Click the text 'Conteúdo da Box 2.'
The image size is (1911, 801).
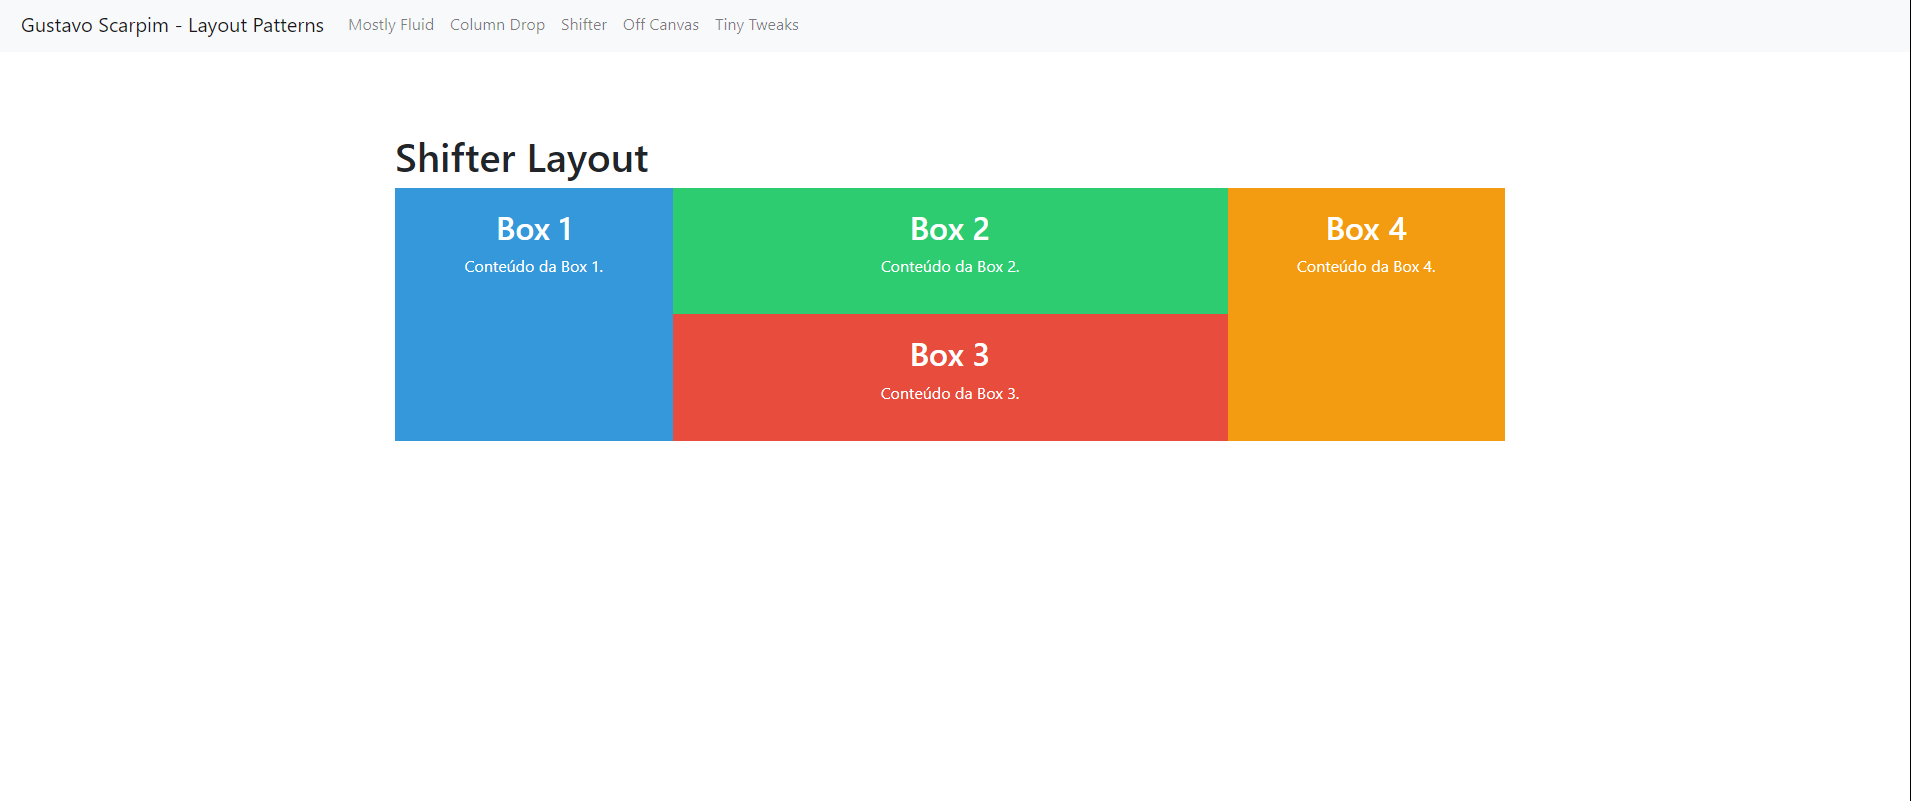pos(950,267)
